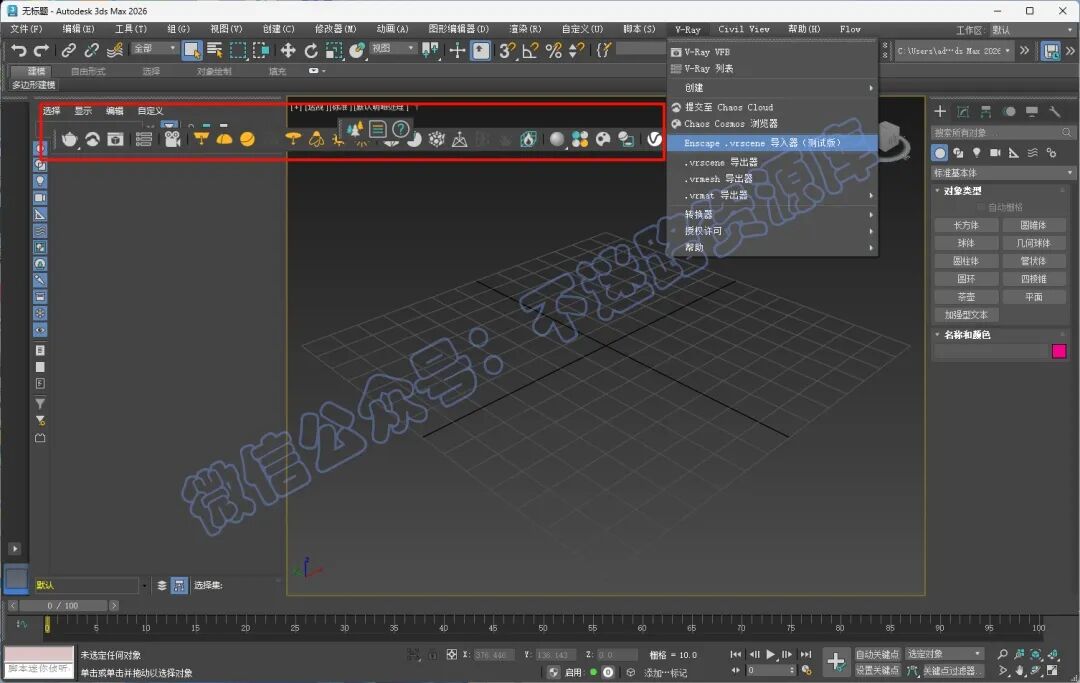The width and height of the screenshot is (1080, 683).
Task: Toggle the 3D Snaps icon
Action: [507, 50]
